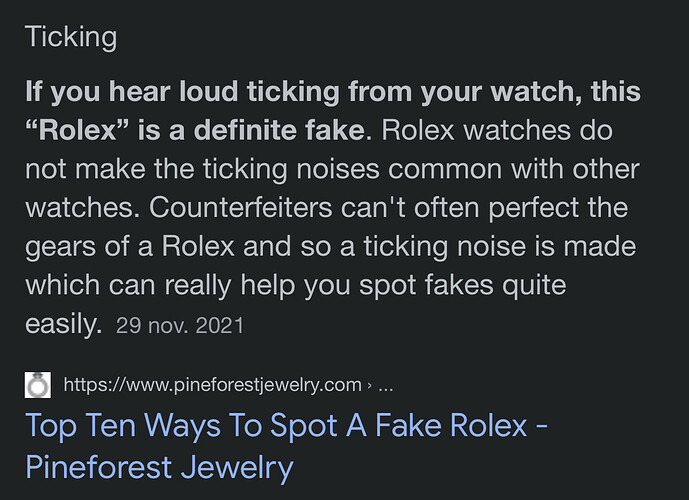Viewport: 689px width, 500px height.
Task: Click the bold phrase 'definite fake'
Action: pos(279,130)
